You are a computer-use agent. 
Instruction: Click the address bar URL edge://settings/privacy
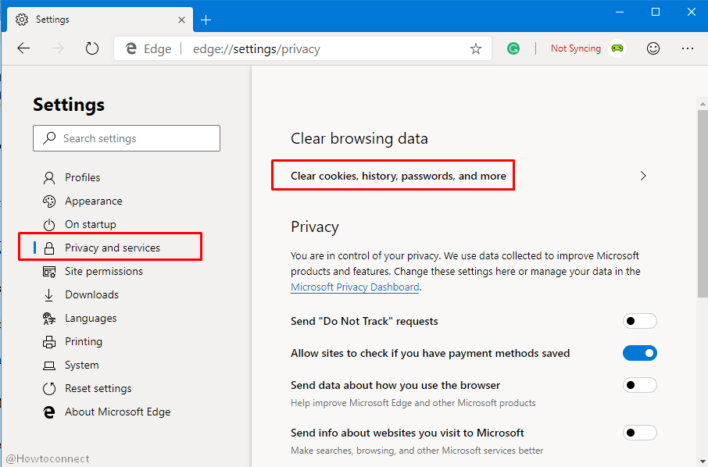coord(256,49)
